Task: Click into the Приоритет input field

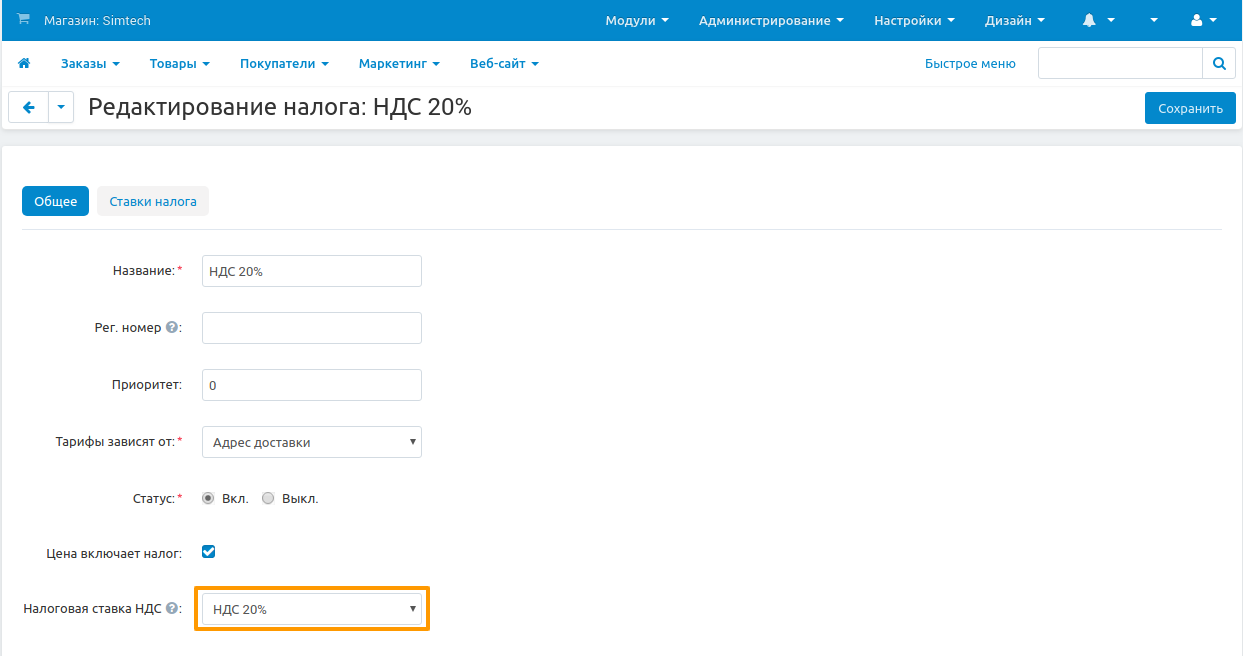Action: (x=311, y=385)
